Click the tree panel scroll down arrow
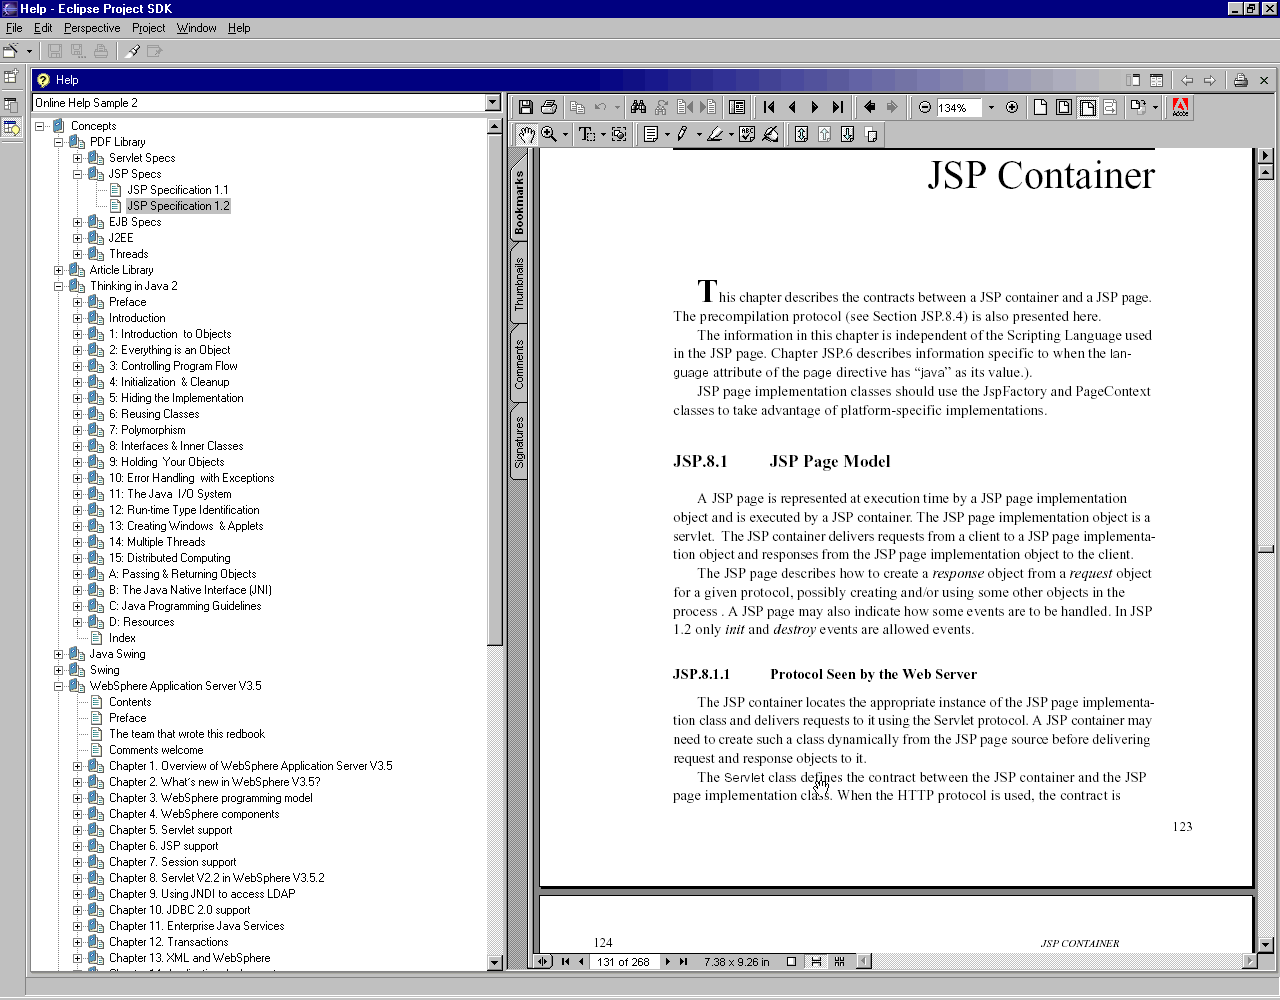The image size is (1280, 1000). [x=494, y=962]
